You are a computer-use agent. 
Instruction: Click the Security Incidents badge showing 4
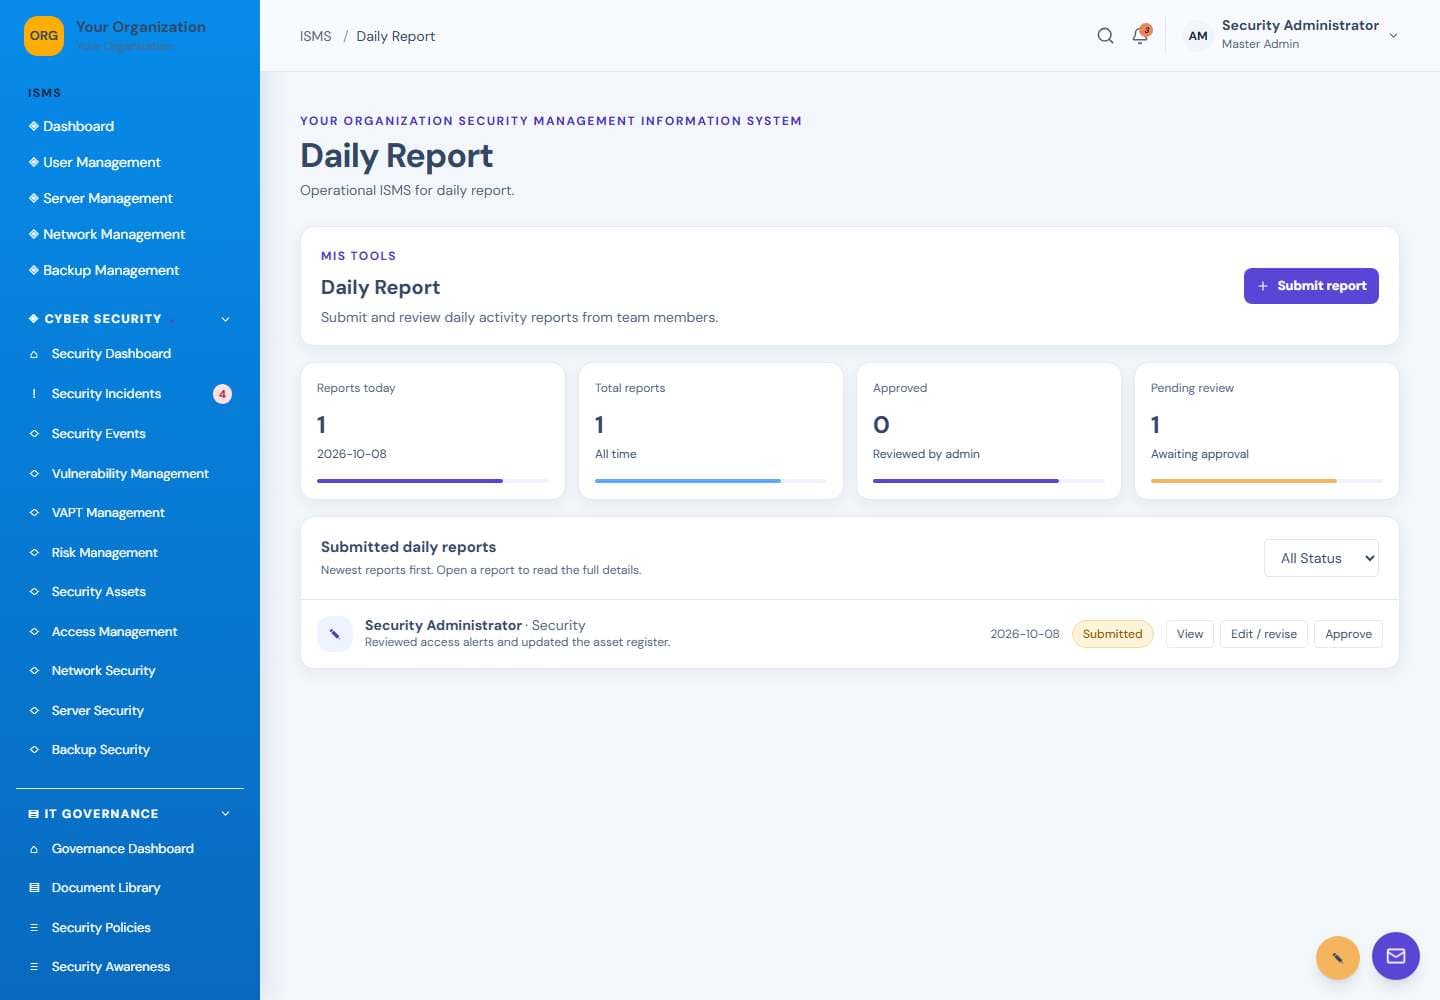click(x=222, y=394)
